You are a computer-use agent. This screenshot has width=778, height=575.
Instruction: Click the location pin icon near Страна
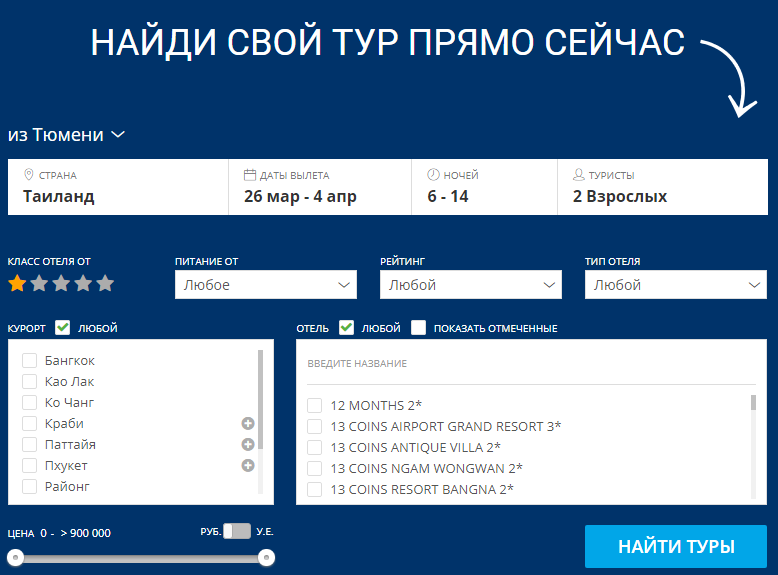pos(29,175)
